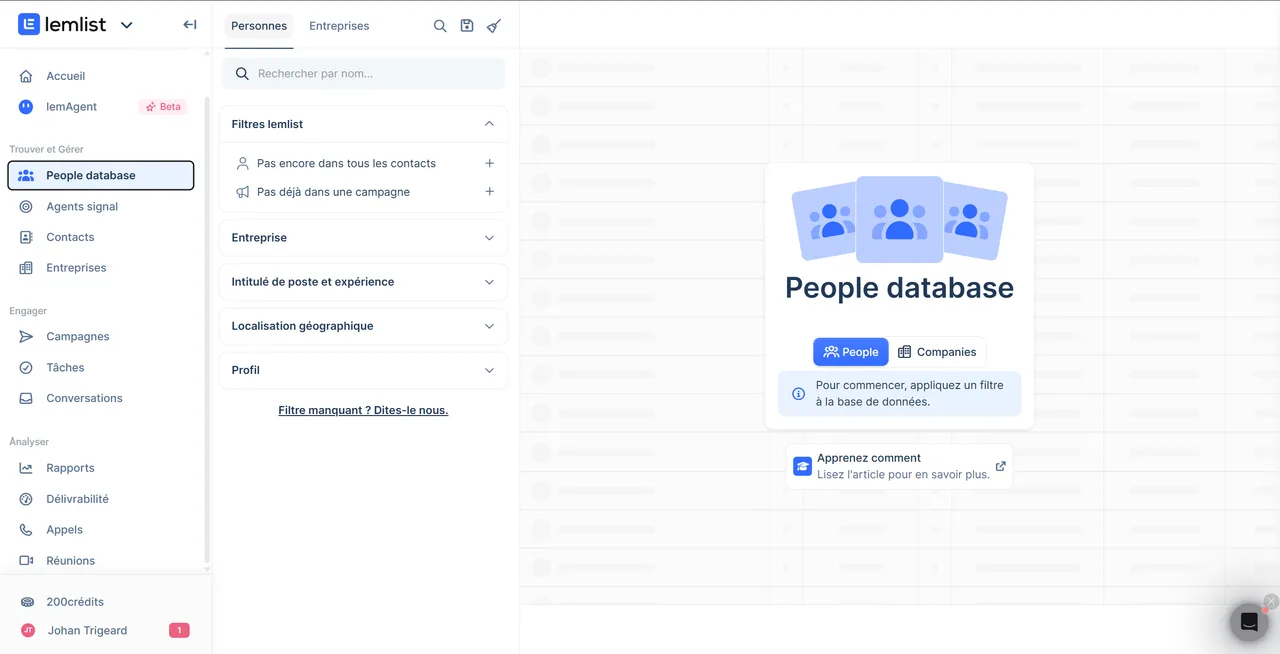This screenshot has width=1280, height=654.
Task: Click the red notification badge showing 1
Action: click(x=179, y=631)
